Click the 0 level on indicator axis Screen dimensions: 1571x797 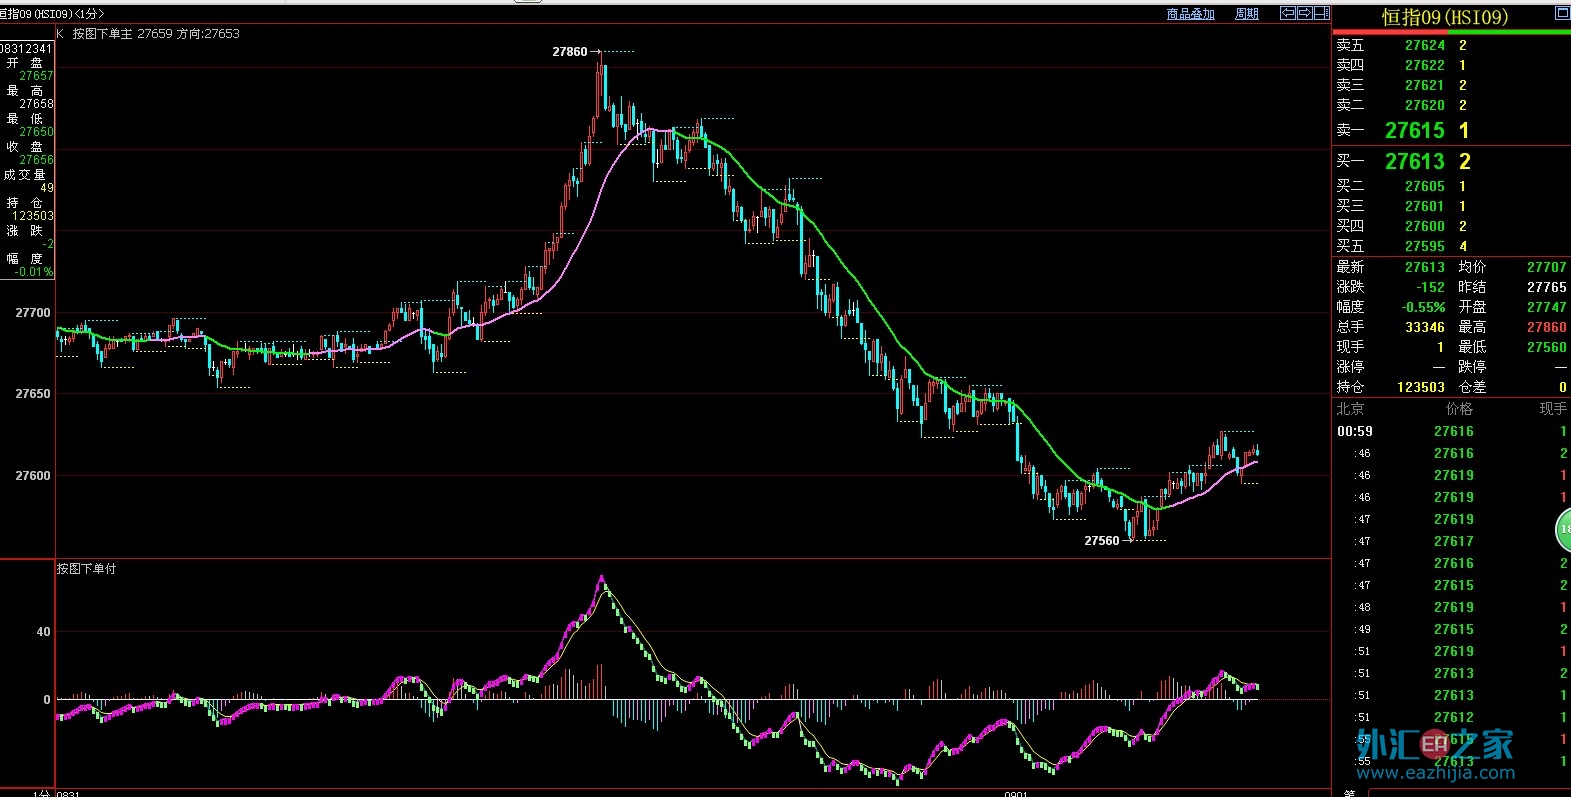pyautogui.click(x=47, y=699)
